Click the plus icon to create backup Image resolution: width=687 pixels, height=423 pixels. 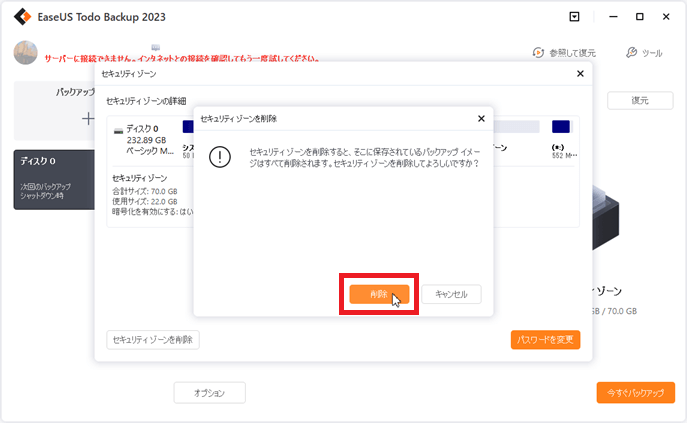coord(88,119)
